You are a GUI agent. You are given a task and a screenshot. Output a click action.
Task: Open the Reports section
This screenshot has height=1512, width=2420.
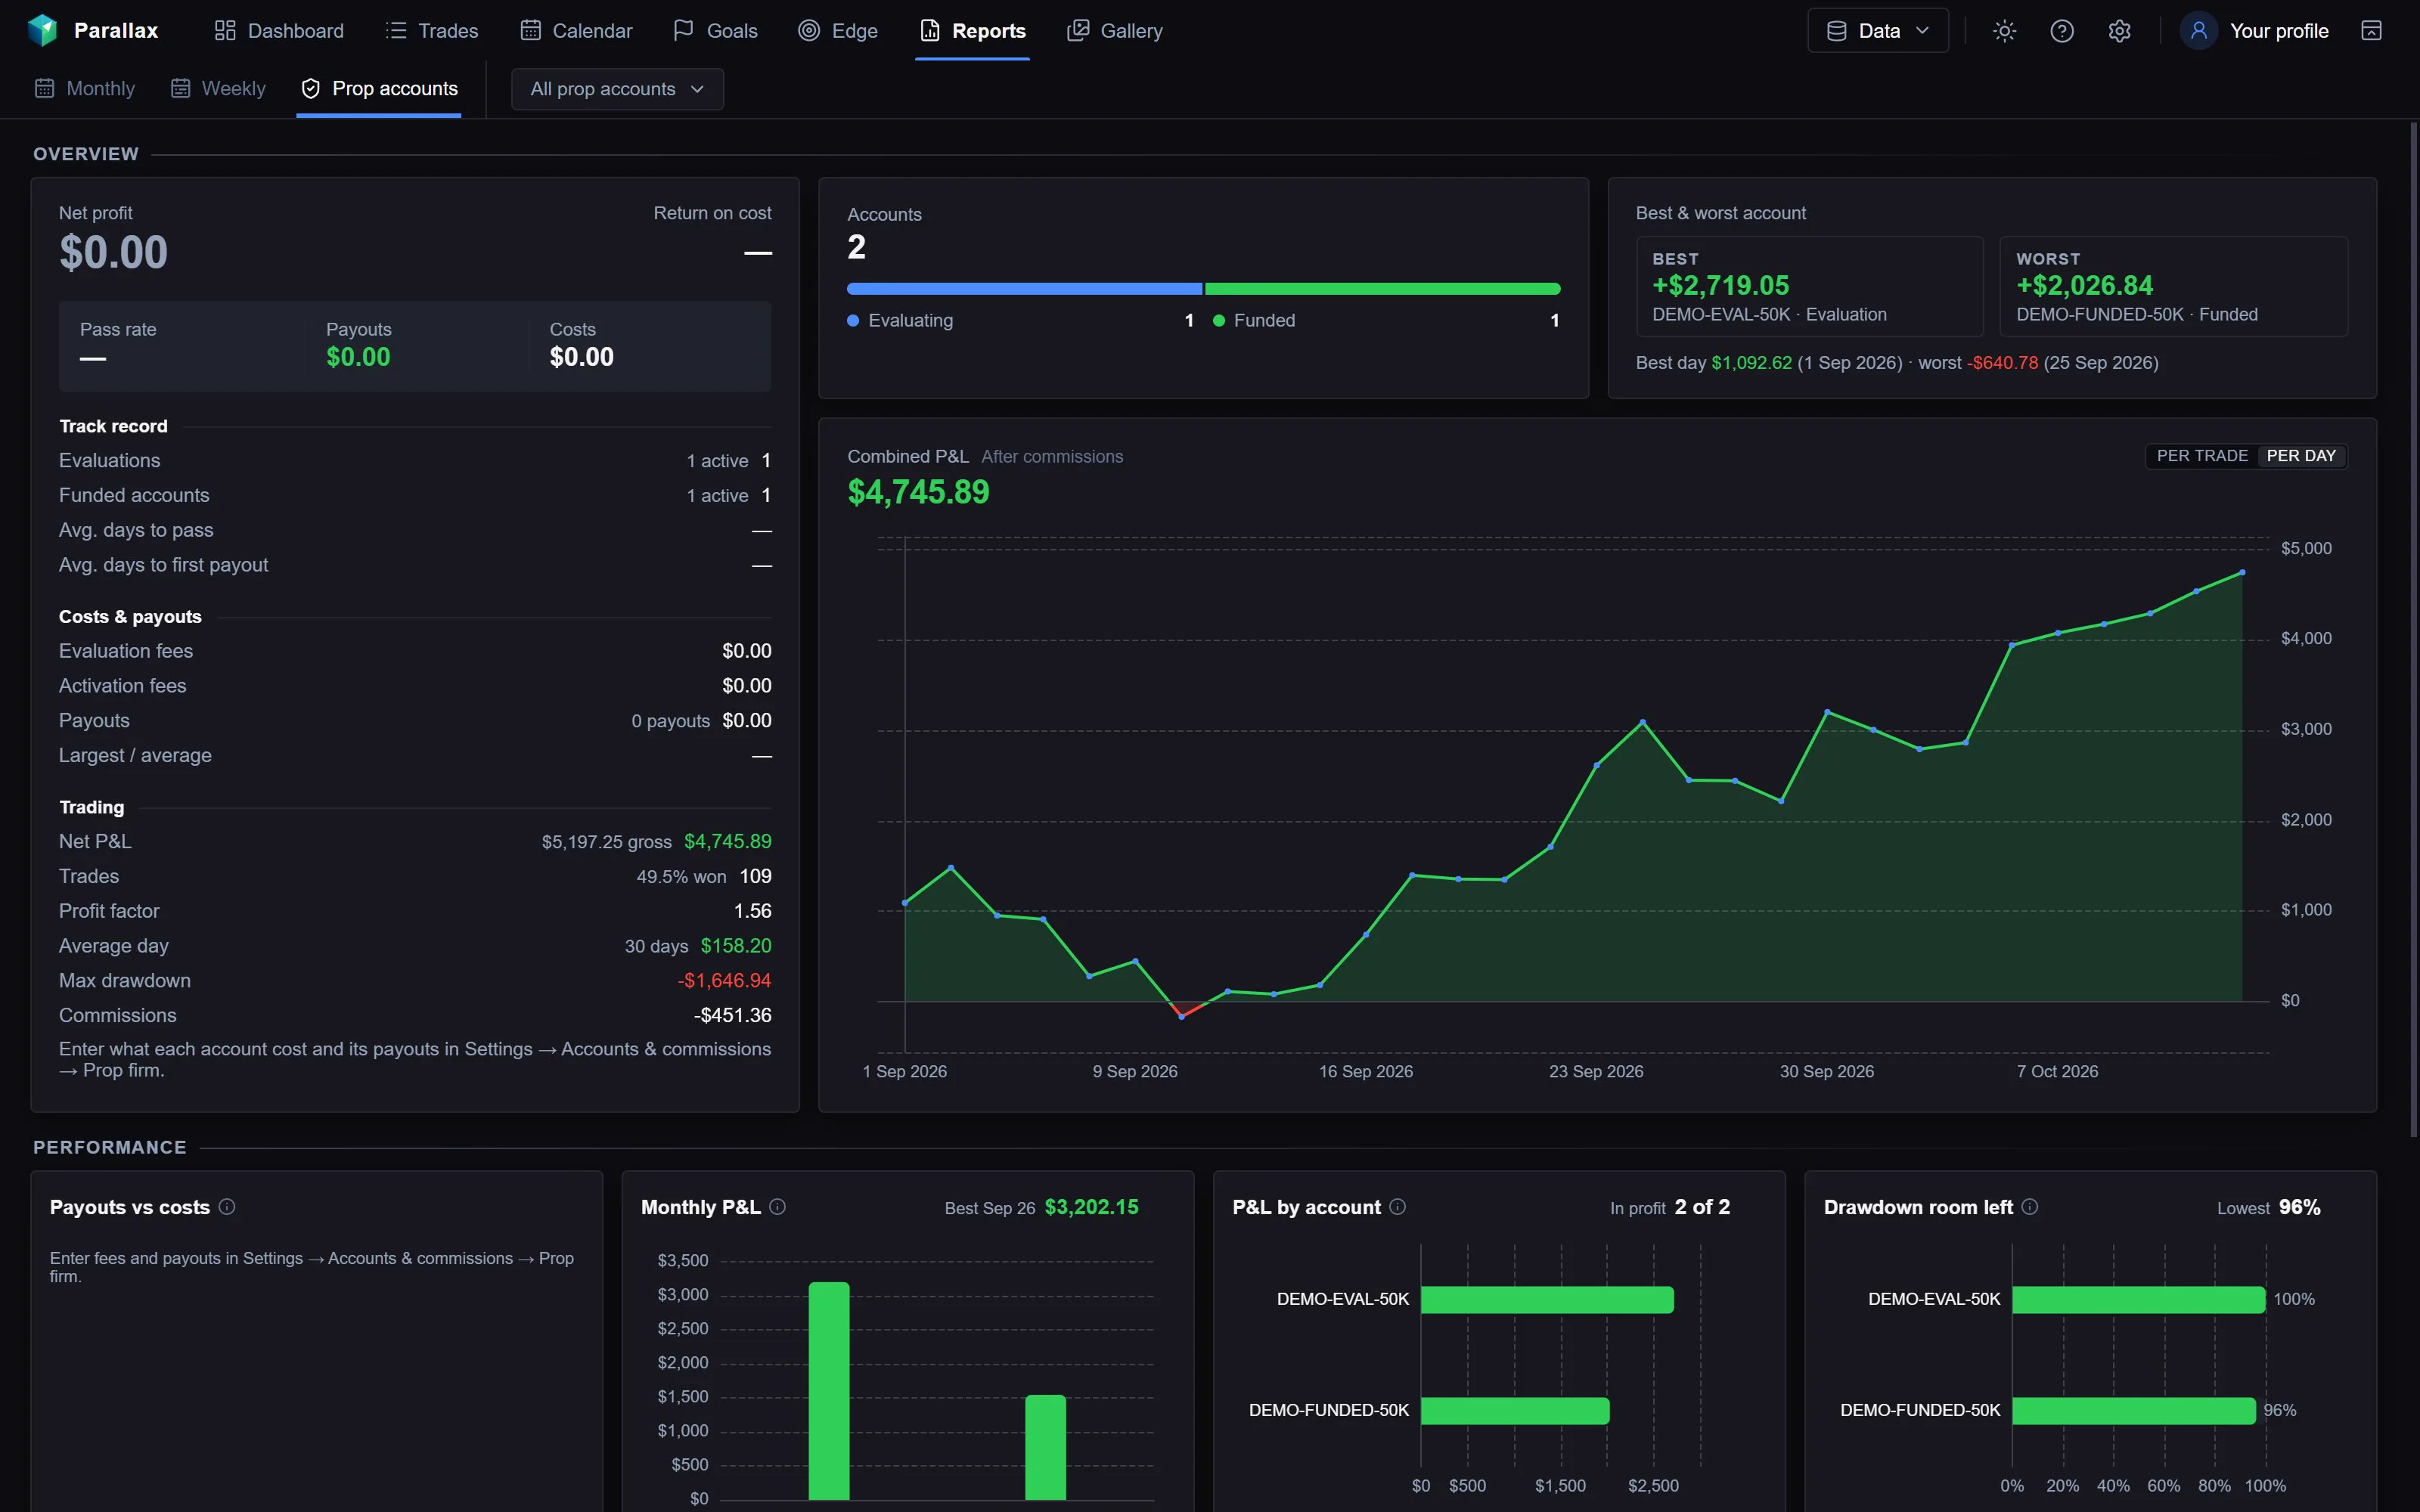click(x=972, y=31)
